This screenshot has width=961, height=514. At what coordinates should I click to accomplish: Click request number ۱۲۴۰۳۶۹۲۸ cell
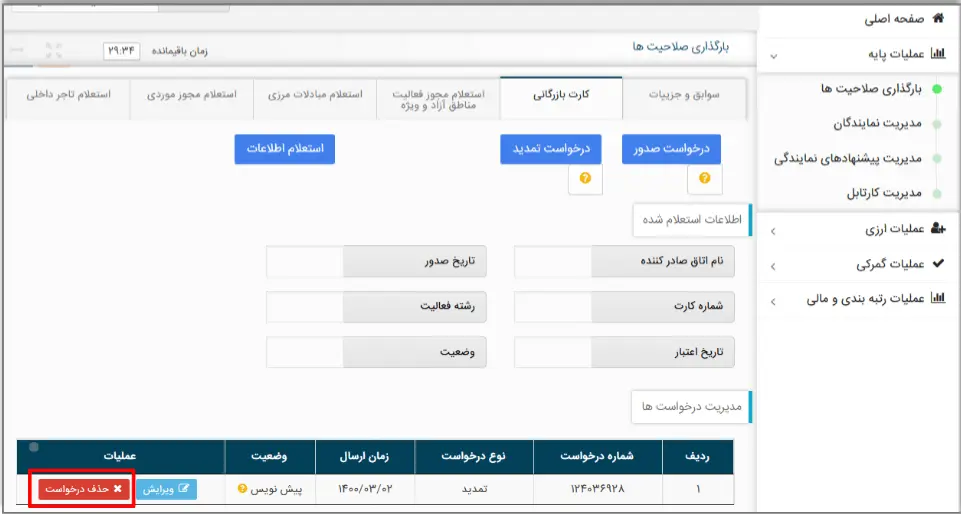point(598,489)
